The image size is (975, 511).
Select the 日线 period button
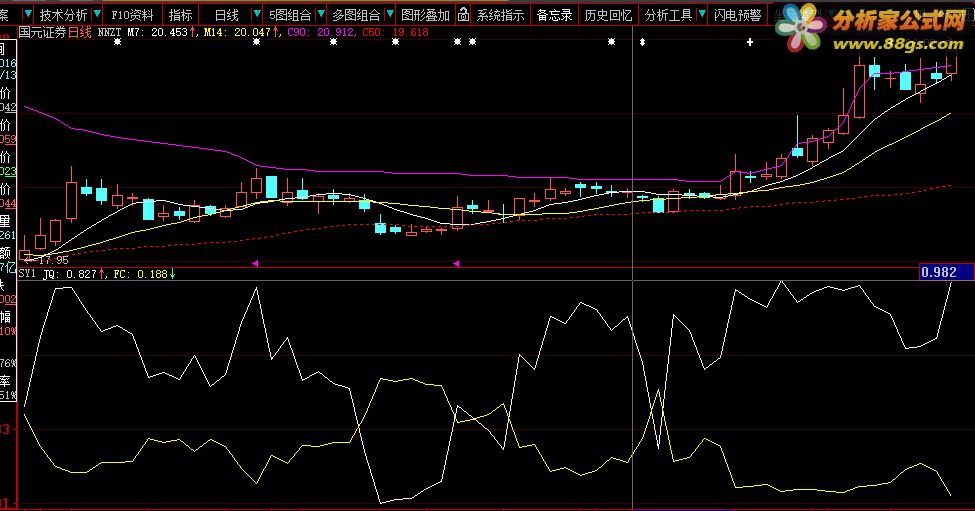pyautogui.click(x=226, y=15)
